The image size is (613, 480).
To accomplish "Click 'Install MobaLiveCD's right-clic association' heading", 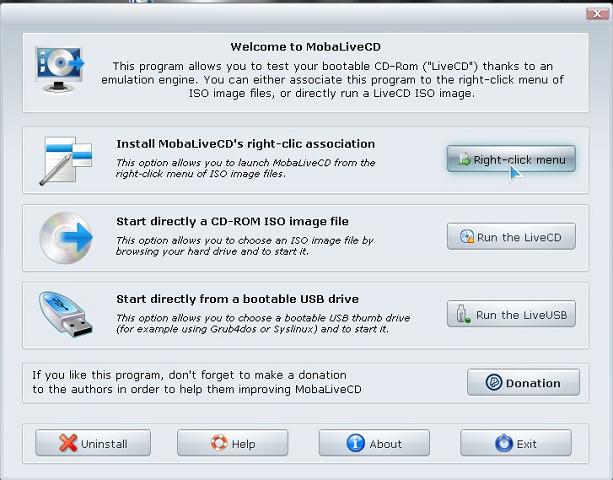I will coord(246,144).
